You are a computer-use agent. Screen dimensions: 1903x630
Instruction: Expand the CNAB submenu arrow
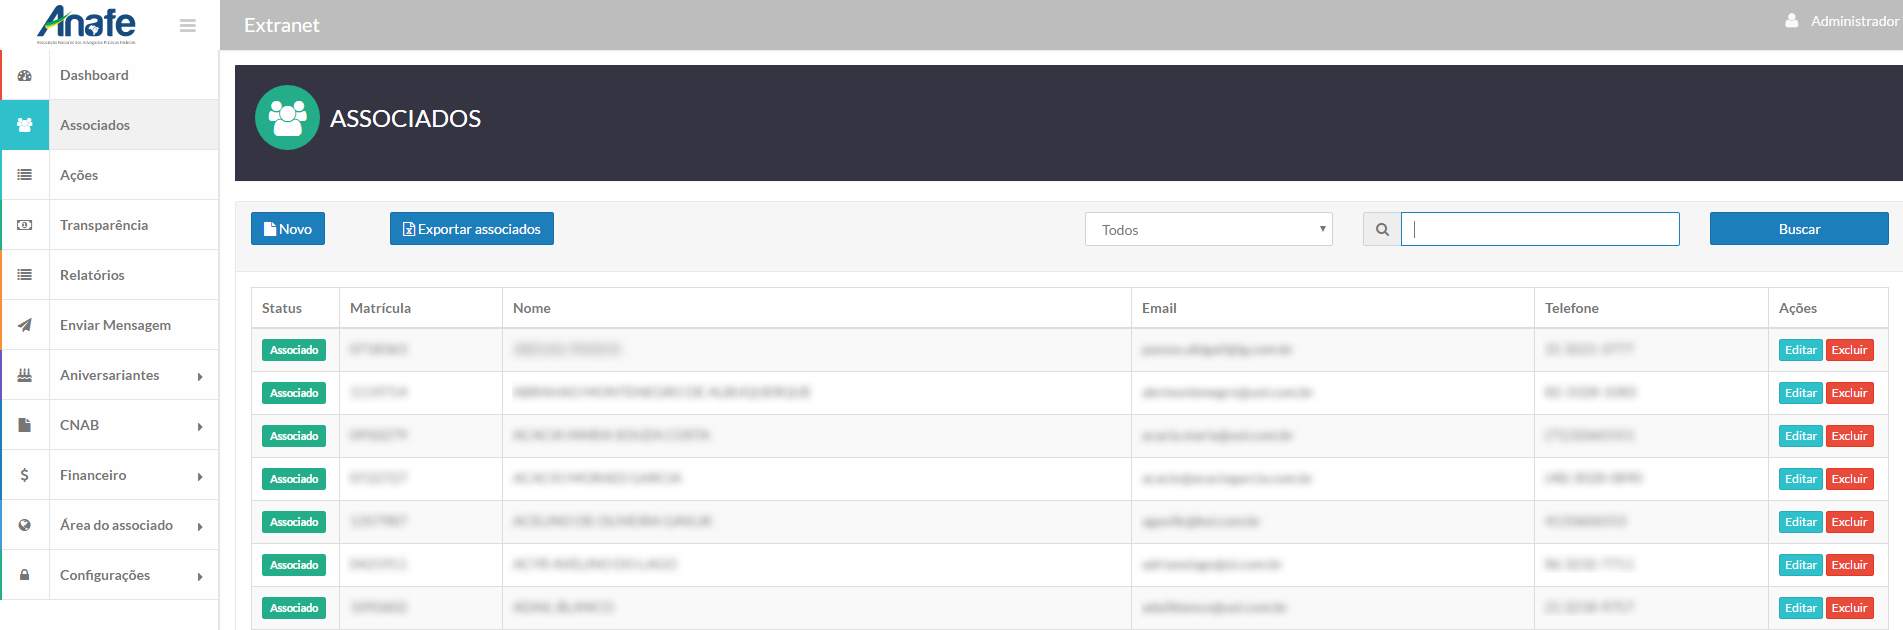200,427
